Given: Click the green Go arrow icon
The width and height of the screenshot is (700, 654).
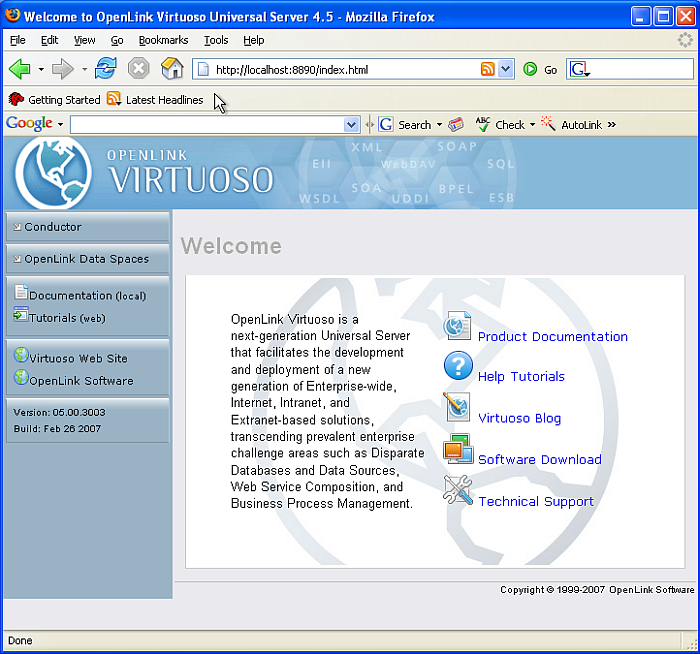Looking at the screenshot, I should [x=530, y=69].
